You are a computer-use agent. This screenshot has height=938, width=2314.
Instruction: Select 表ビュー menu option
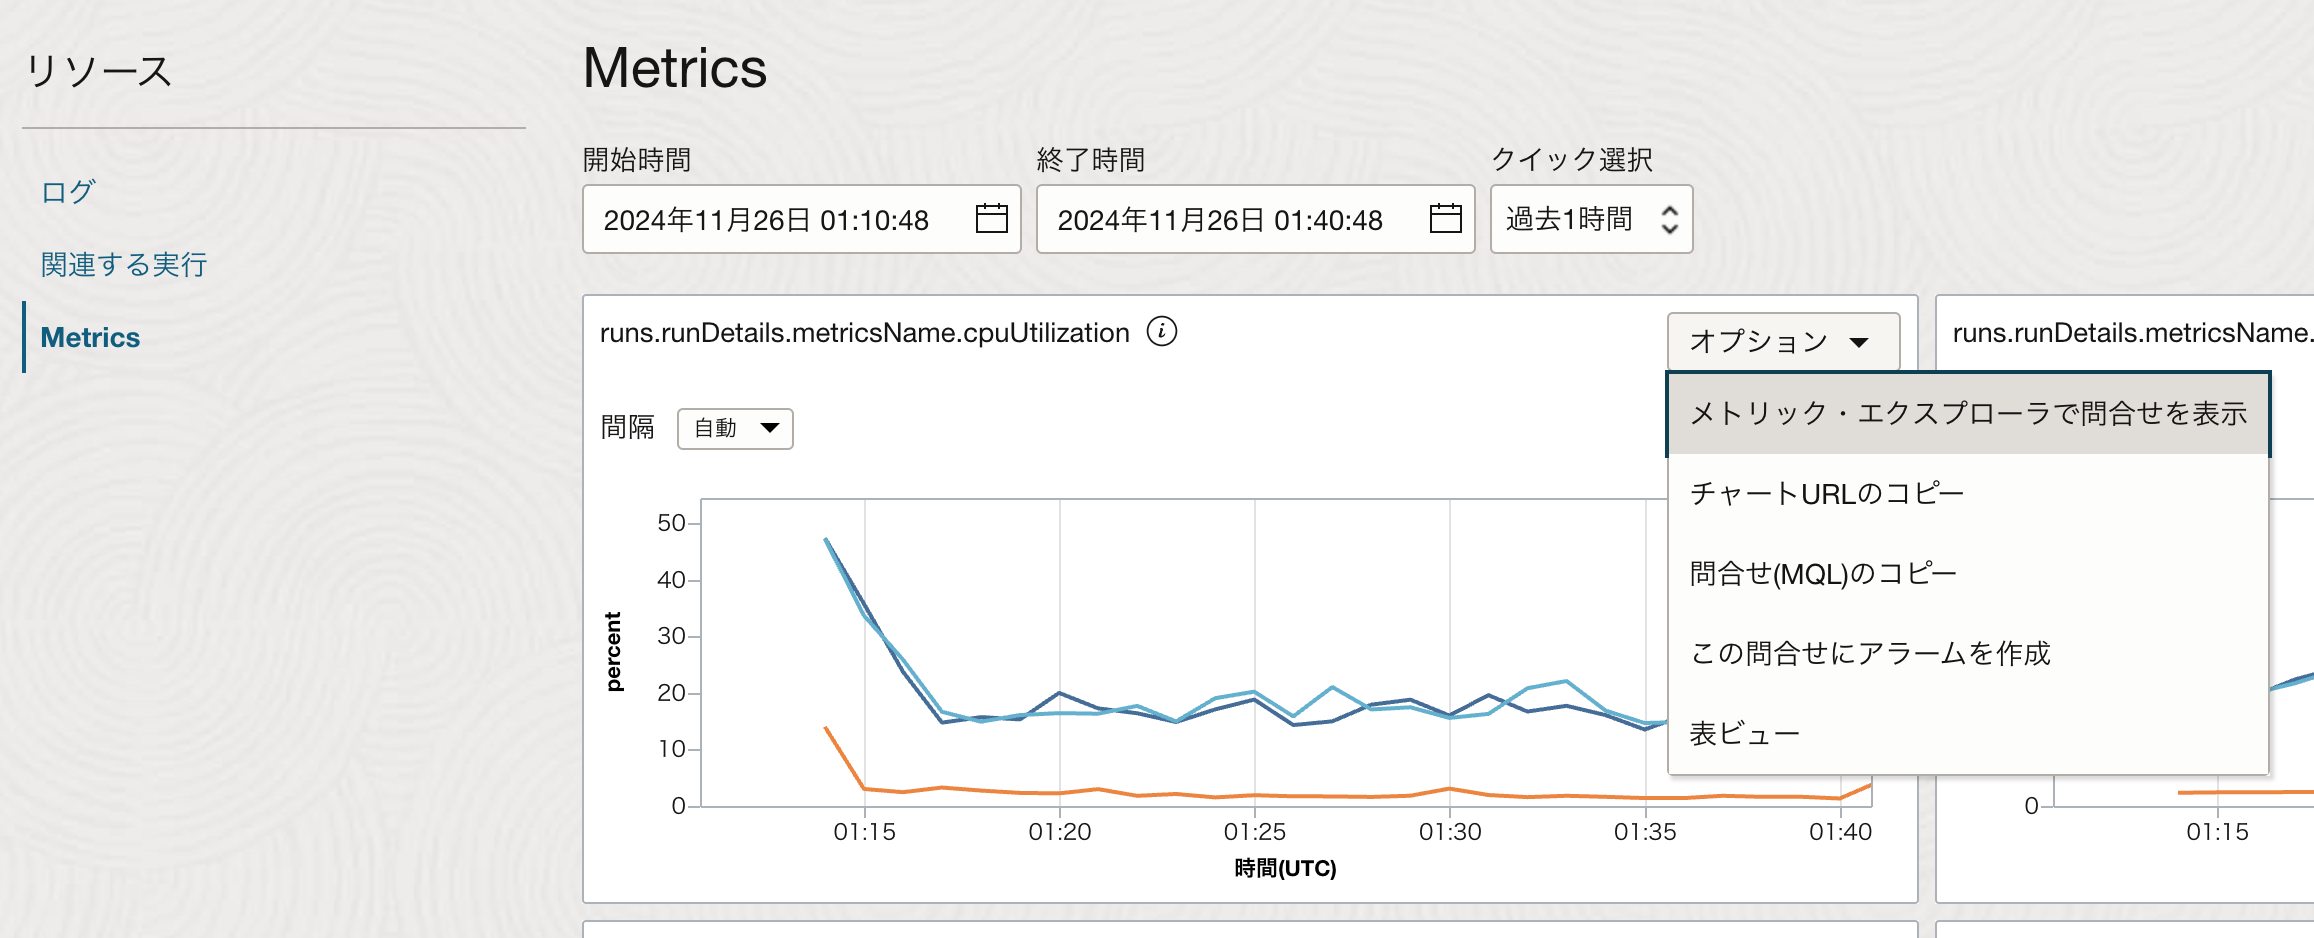(1967, 734)
